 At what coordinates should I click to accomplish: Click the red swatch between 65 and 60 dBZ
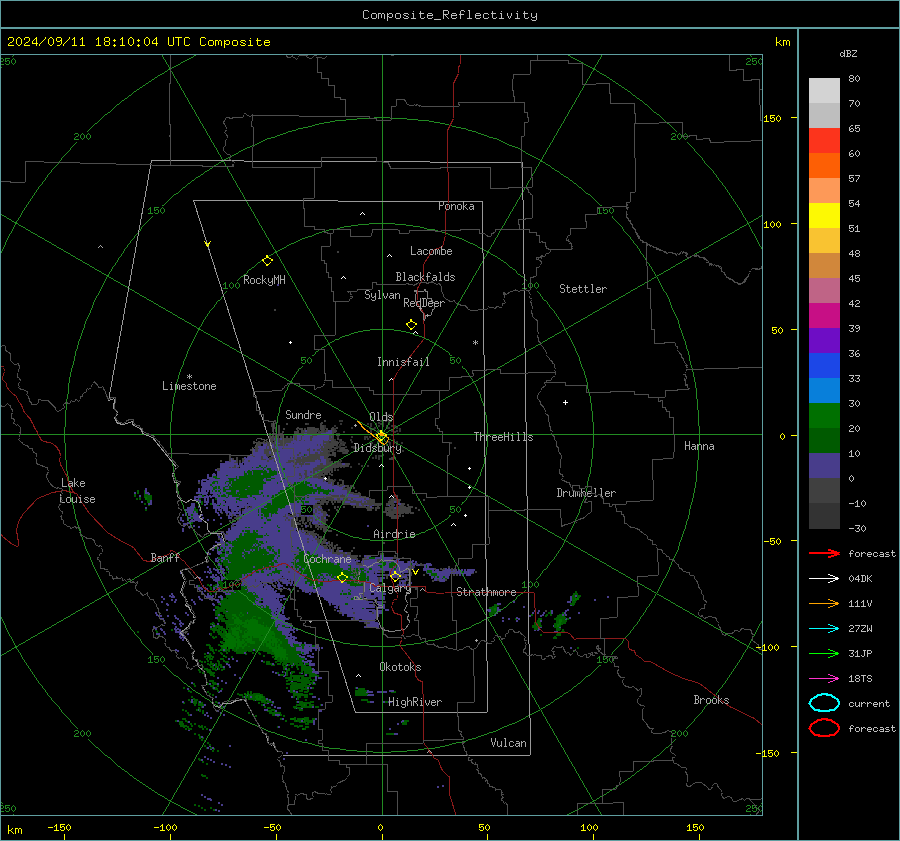(824, 140)
